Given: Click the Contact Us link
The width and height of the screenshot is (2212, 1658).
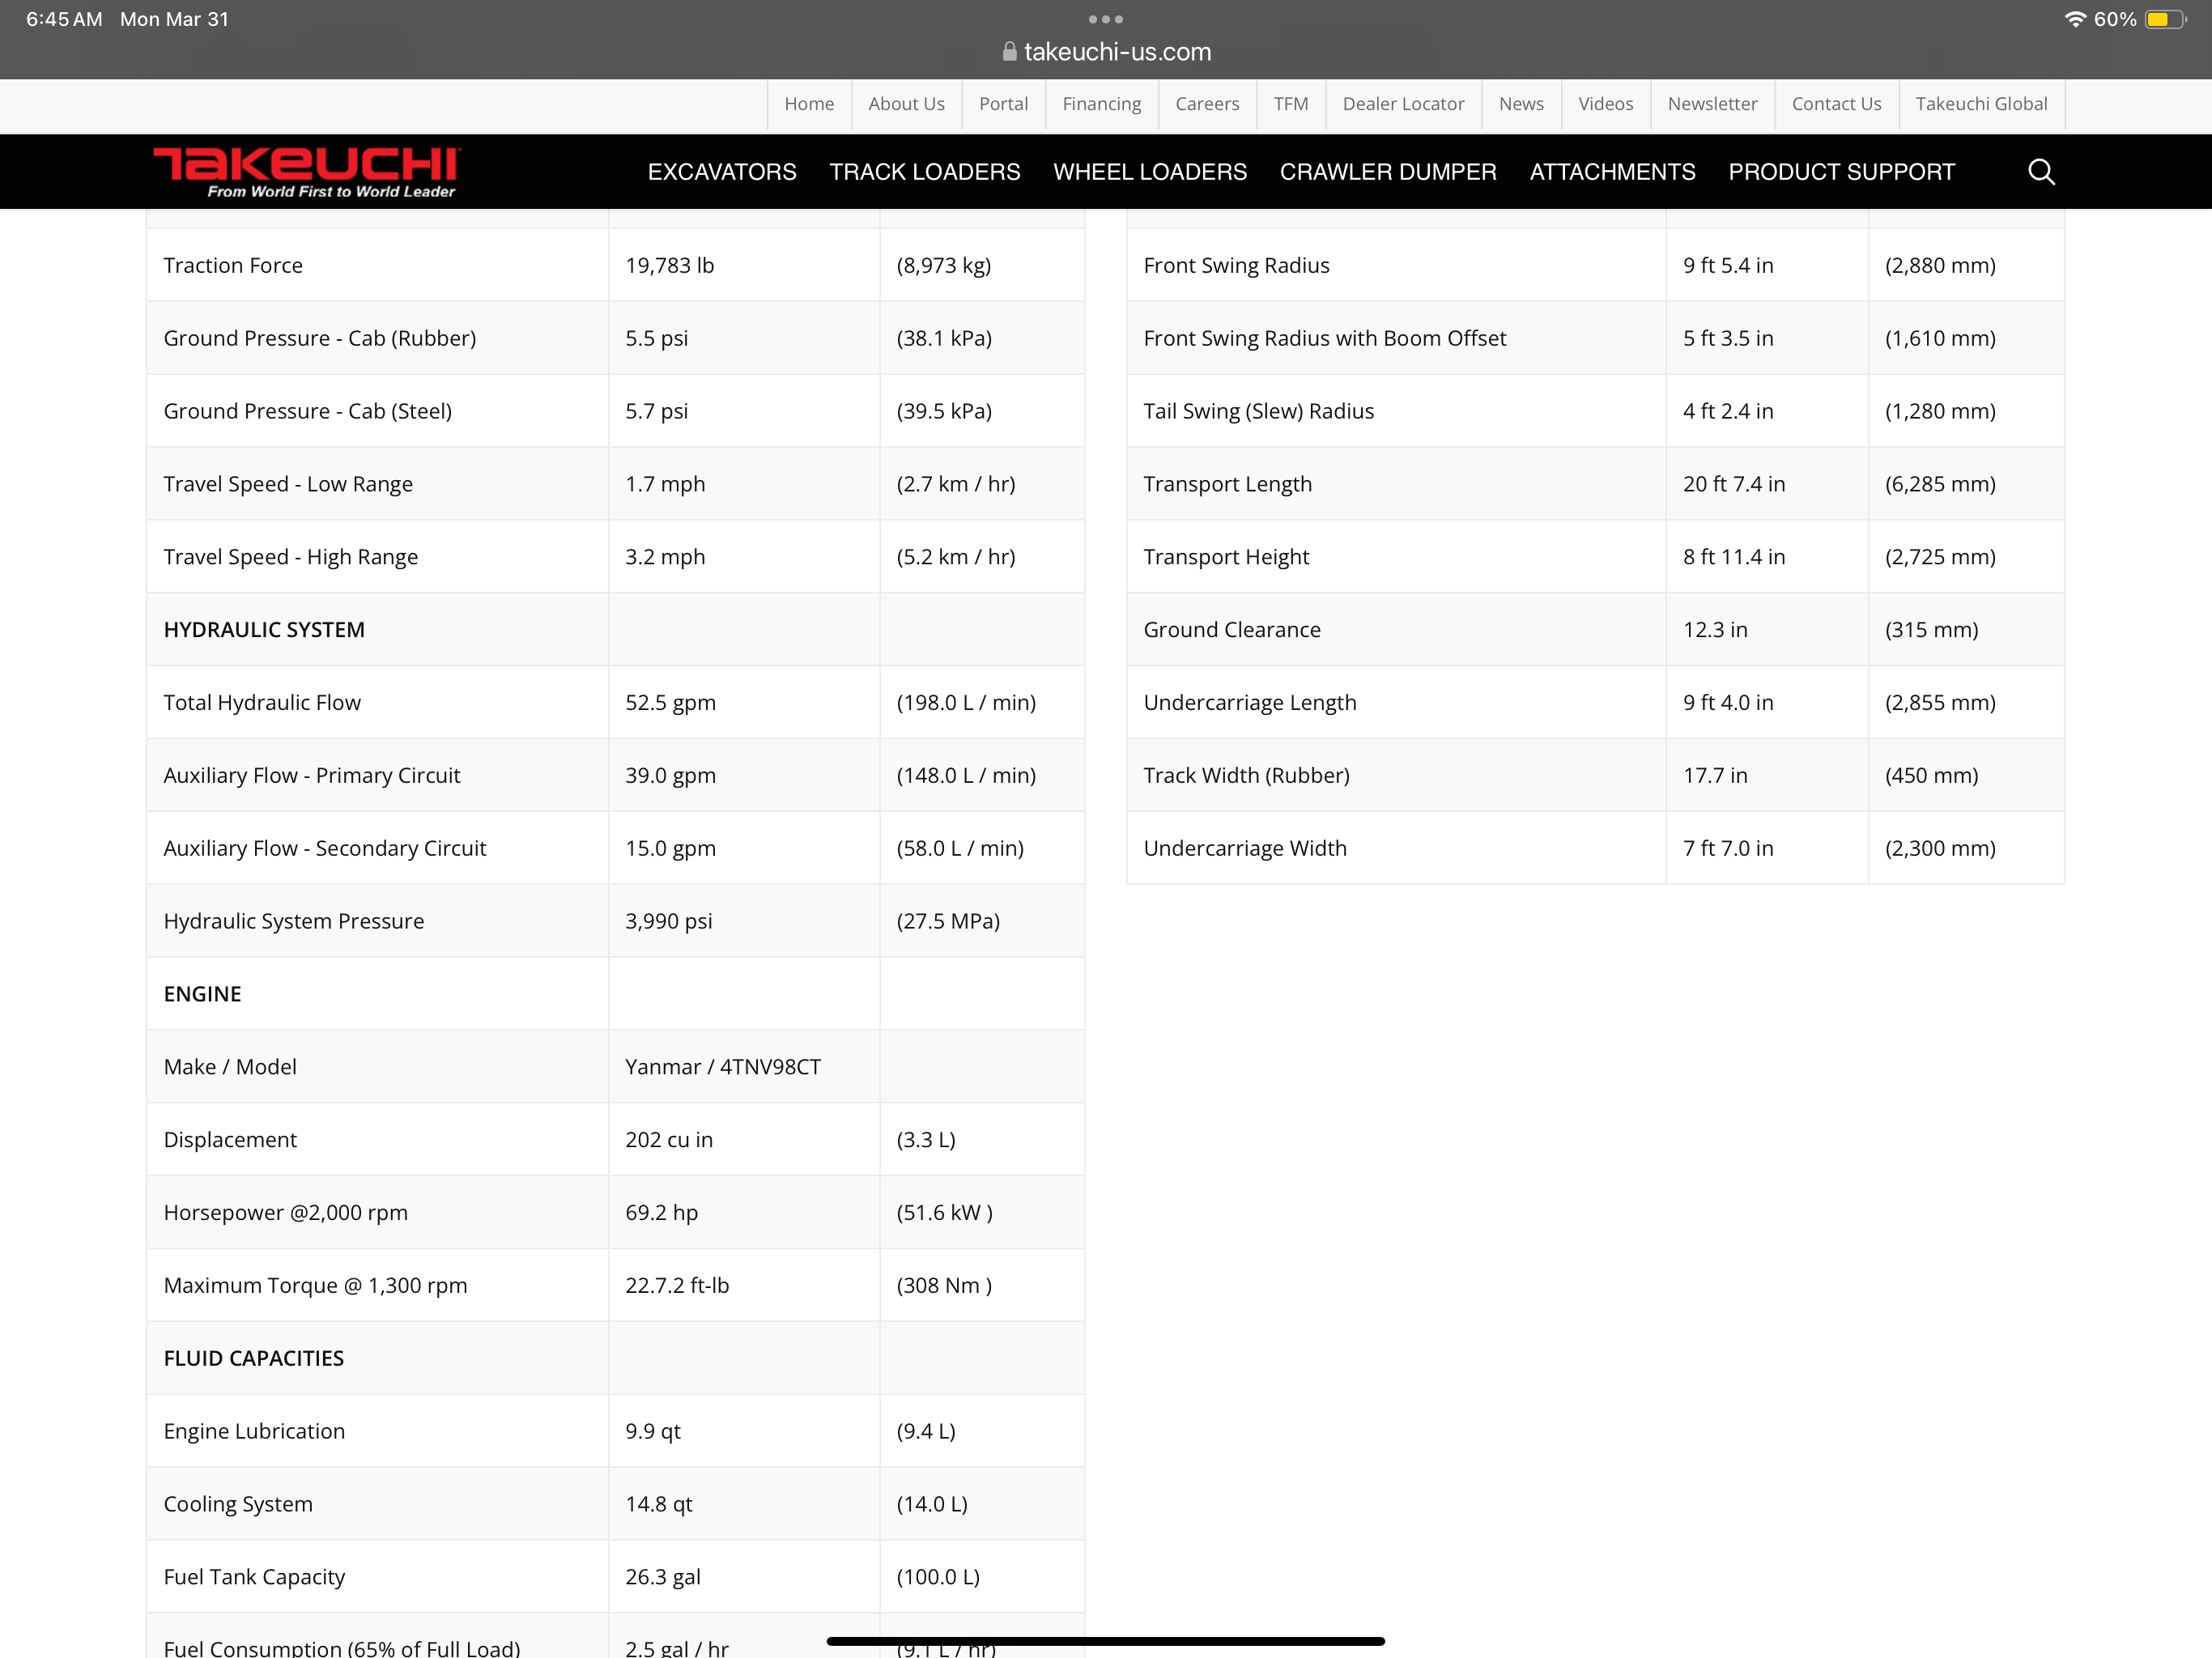Looking at the screenshot, I should coord(1836,104).
